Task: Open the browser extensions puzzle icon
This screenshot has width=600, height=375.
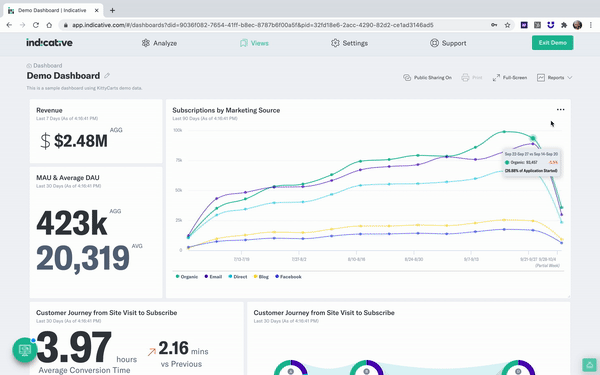Action: pyautogui.click(x=564, y=25)
